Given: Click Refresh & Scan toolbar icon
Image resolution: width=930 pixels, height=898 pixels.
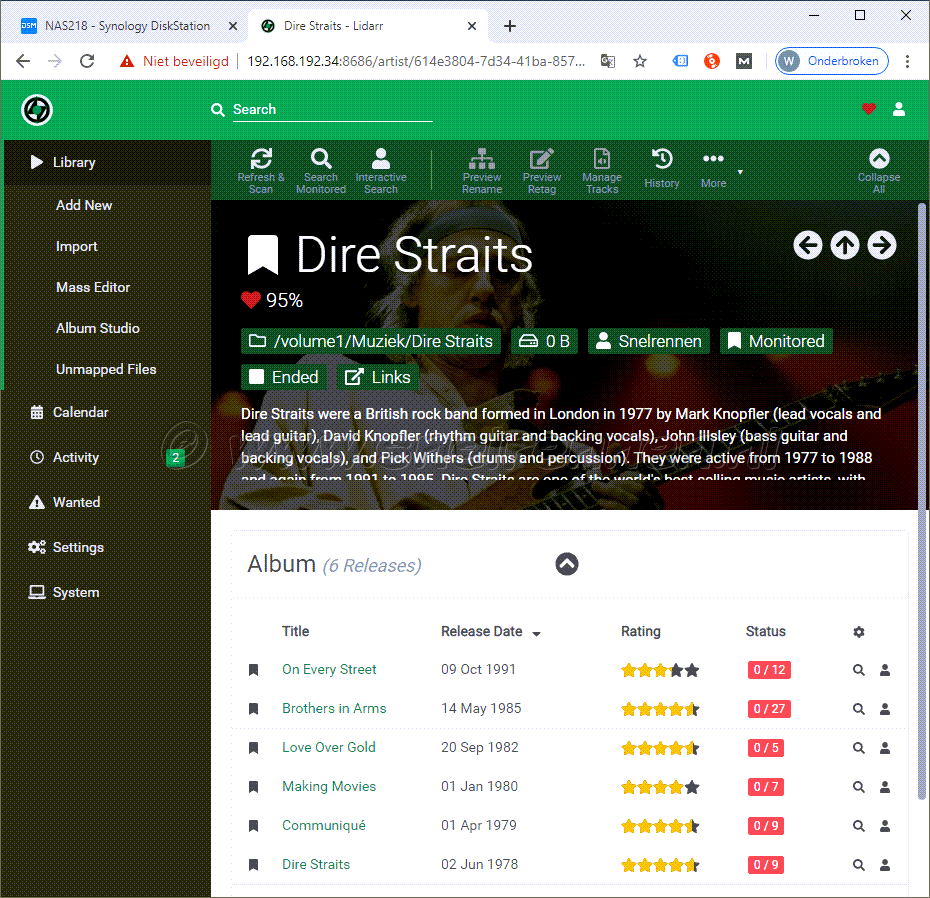Looking at the screenshot, I should pyautogui.click(x=261, y=171).
